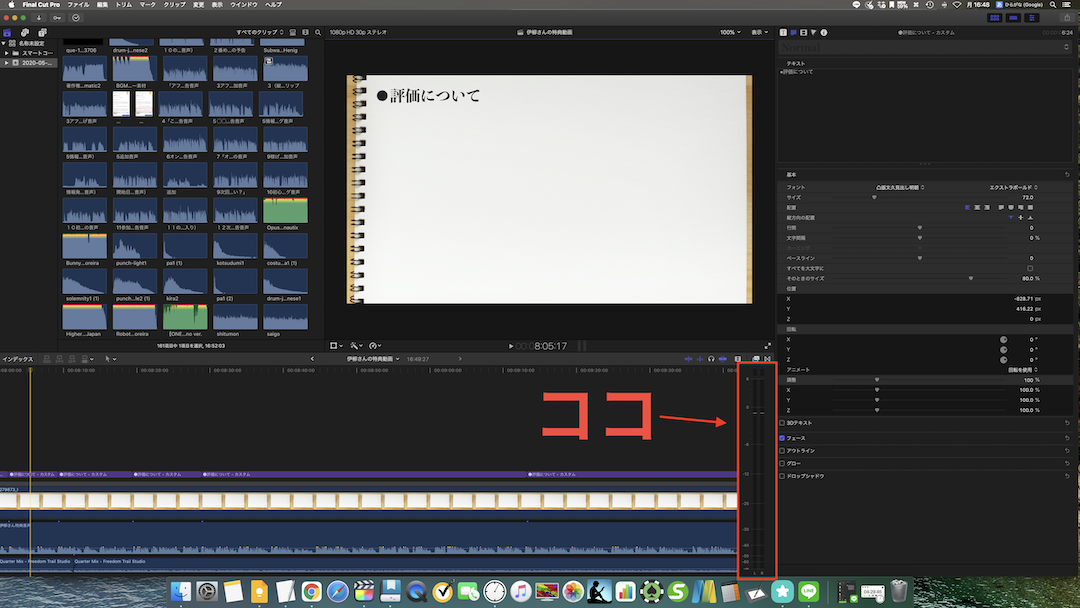The image size is (1080, 608).
Task: Enable the ドロップシャドウ checkbox
Action: 782,476
